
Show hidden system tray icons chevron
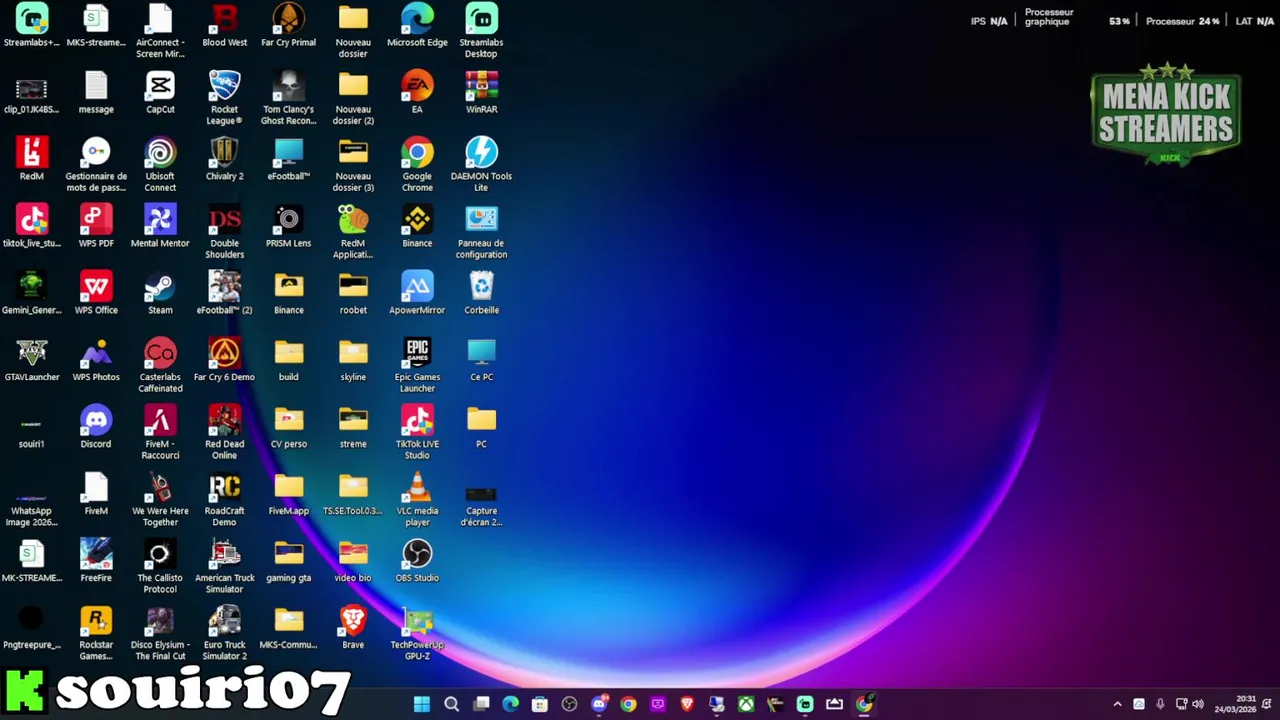(x=1117, y=704)
